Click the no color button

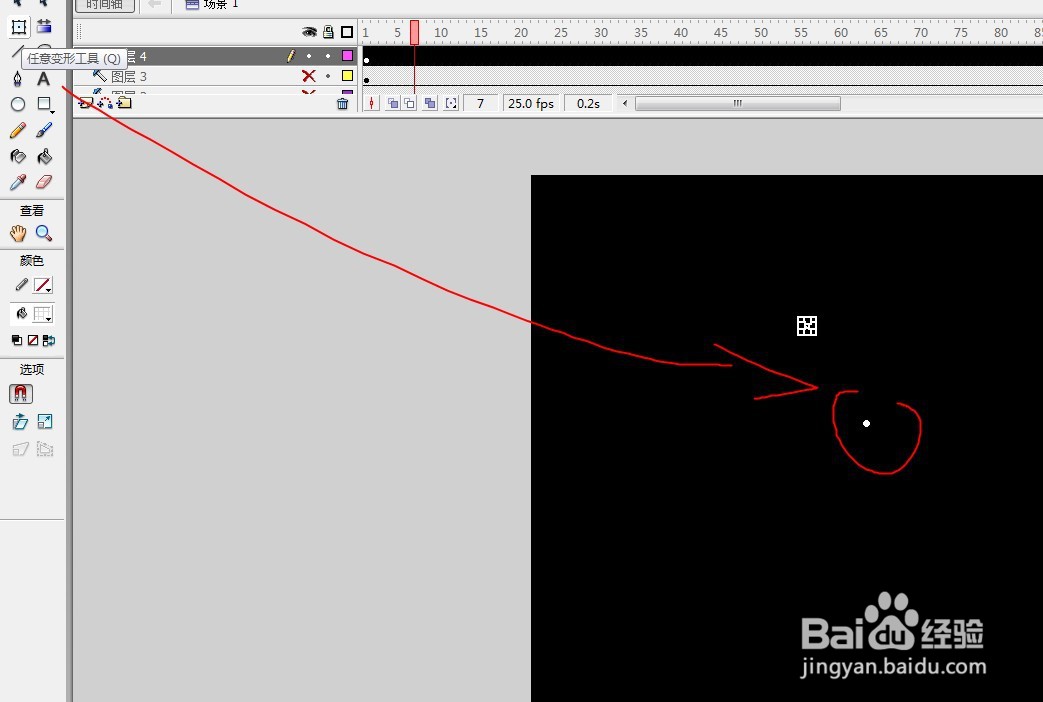(33, 340)
